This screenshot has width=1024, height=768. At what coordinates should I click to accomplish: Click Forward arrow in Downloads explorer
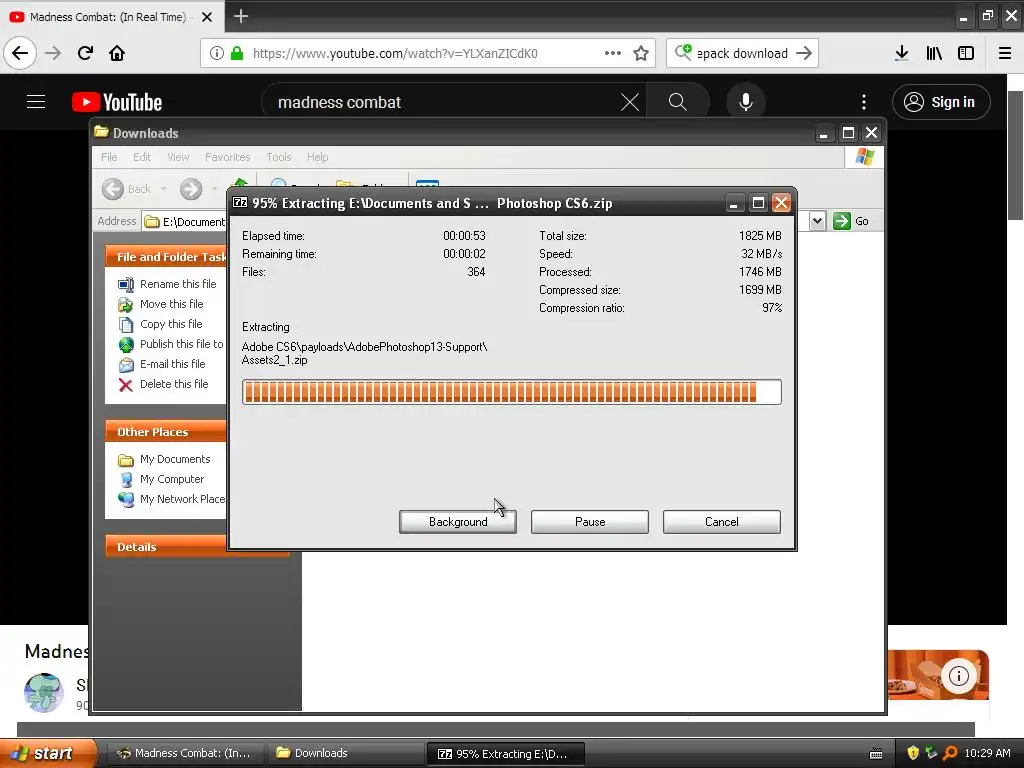coord(191,189)
